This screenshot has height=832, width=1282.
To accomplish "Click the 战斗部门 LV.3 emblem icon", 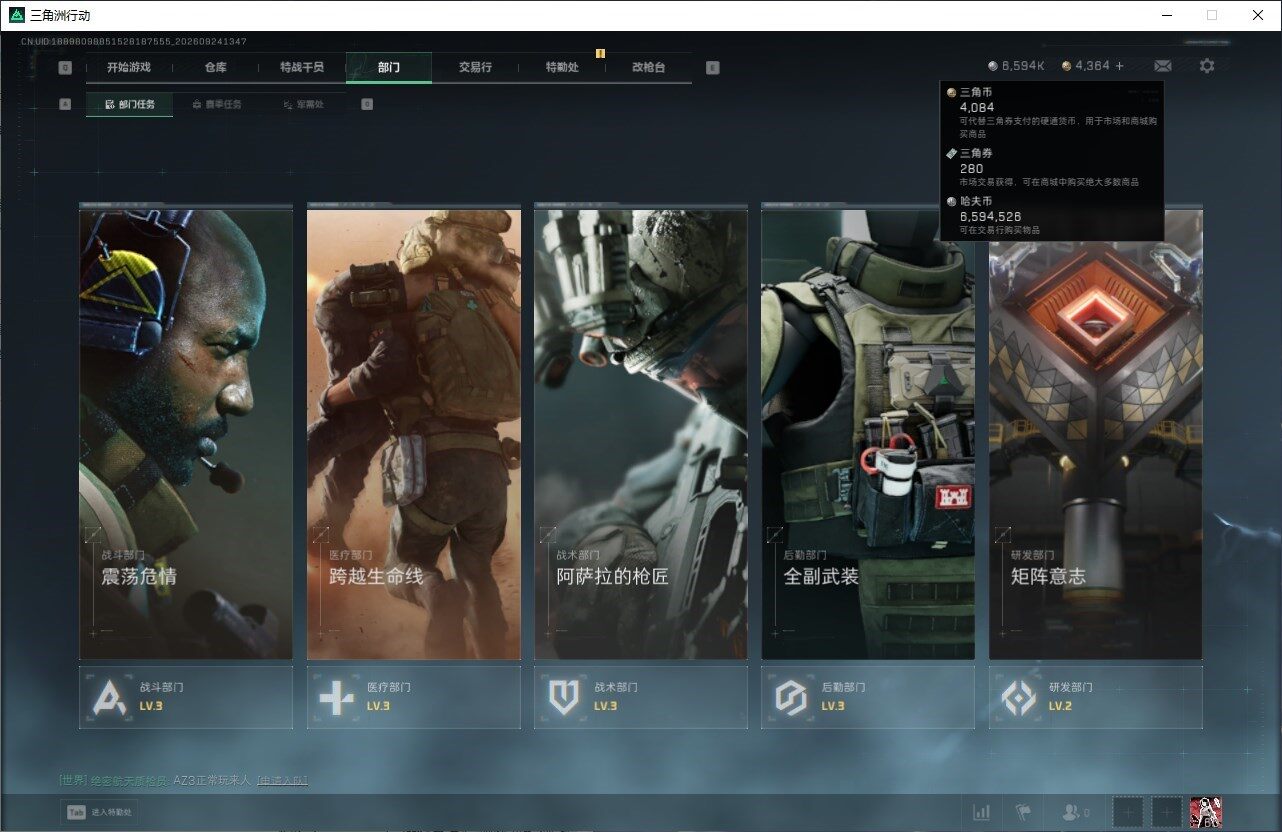I will point(110,697).
